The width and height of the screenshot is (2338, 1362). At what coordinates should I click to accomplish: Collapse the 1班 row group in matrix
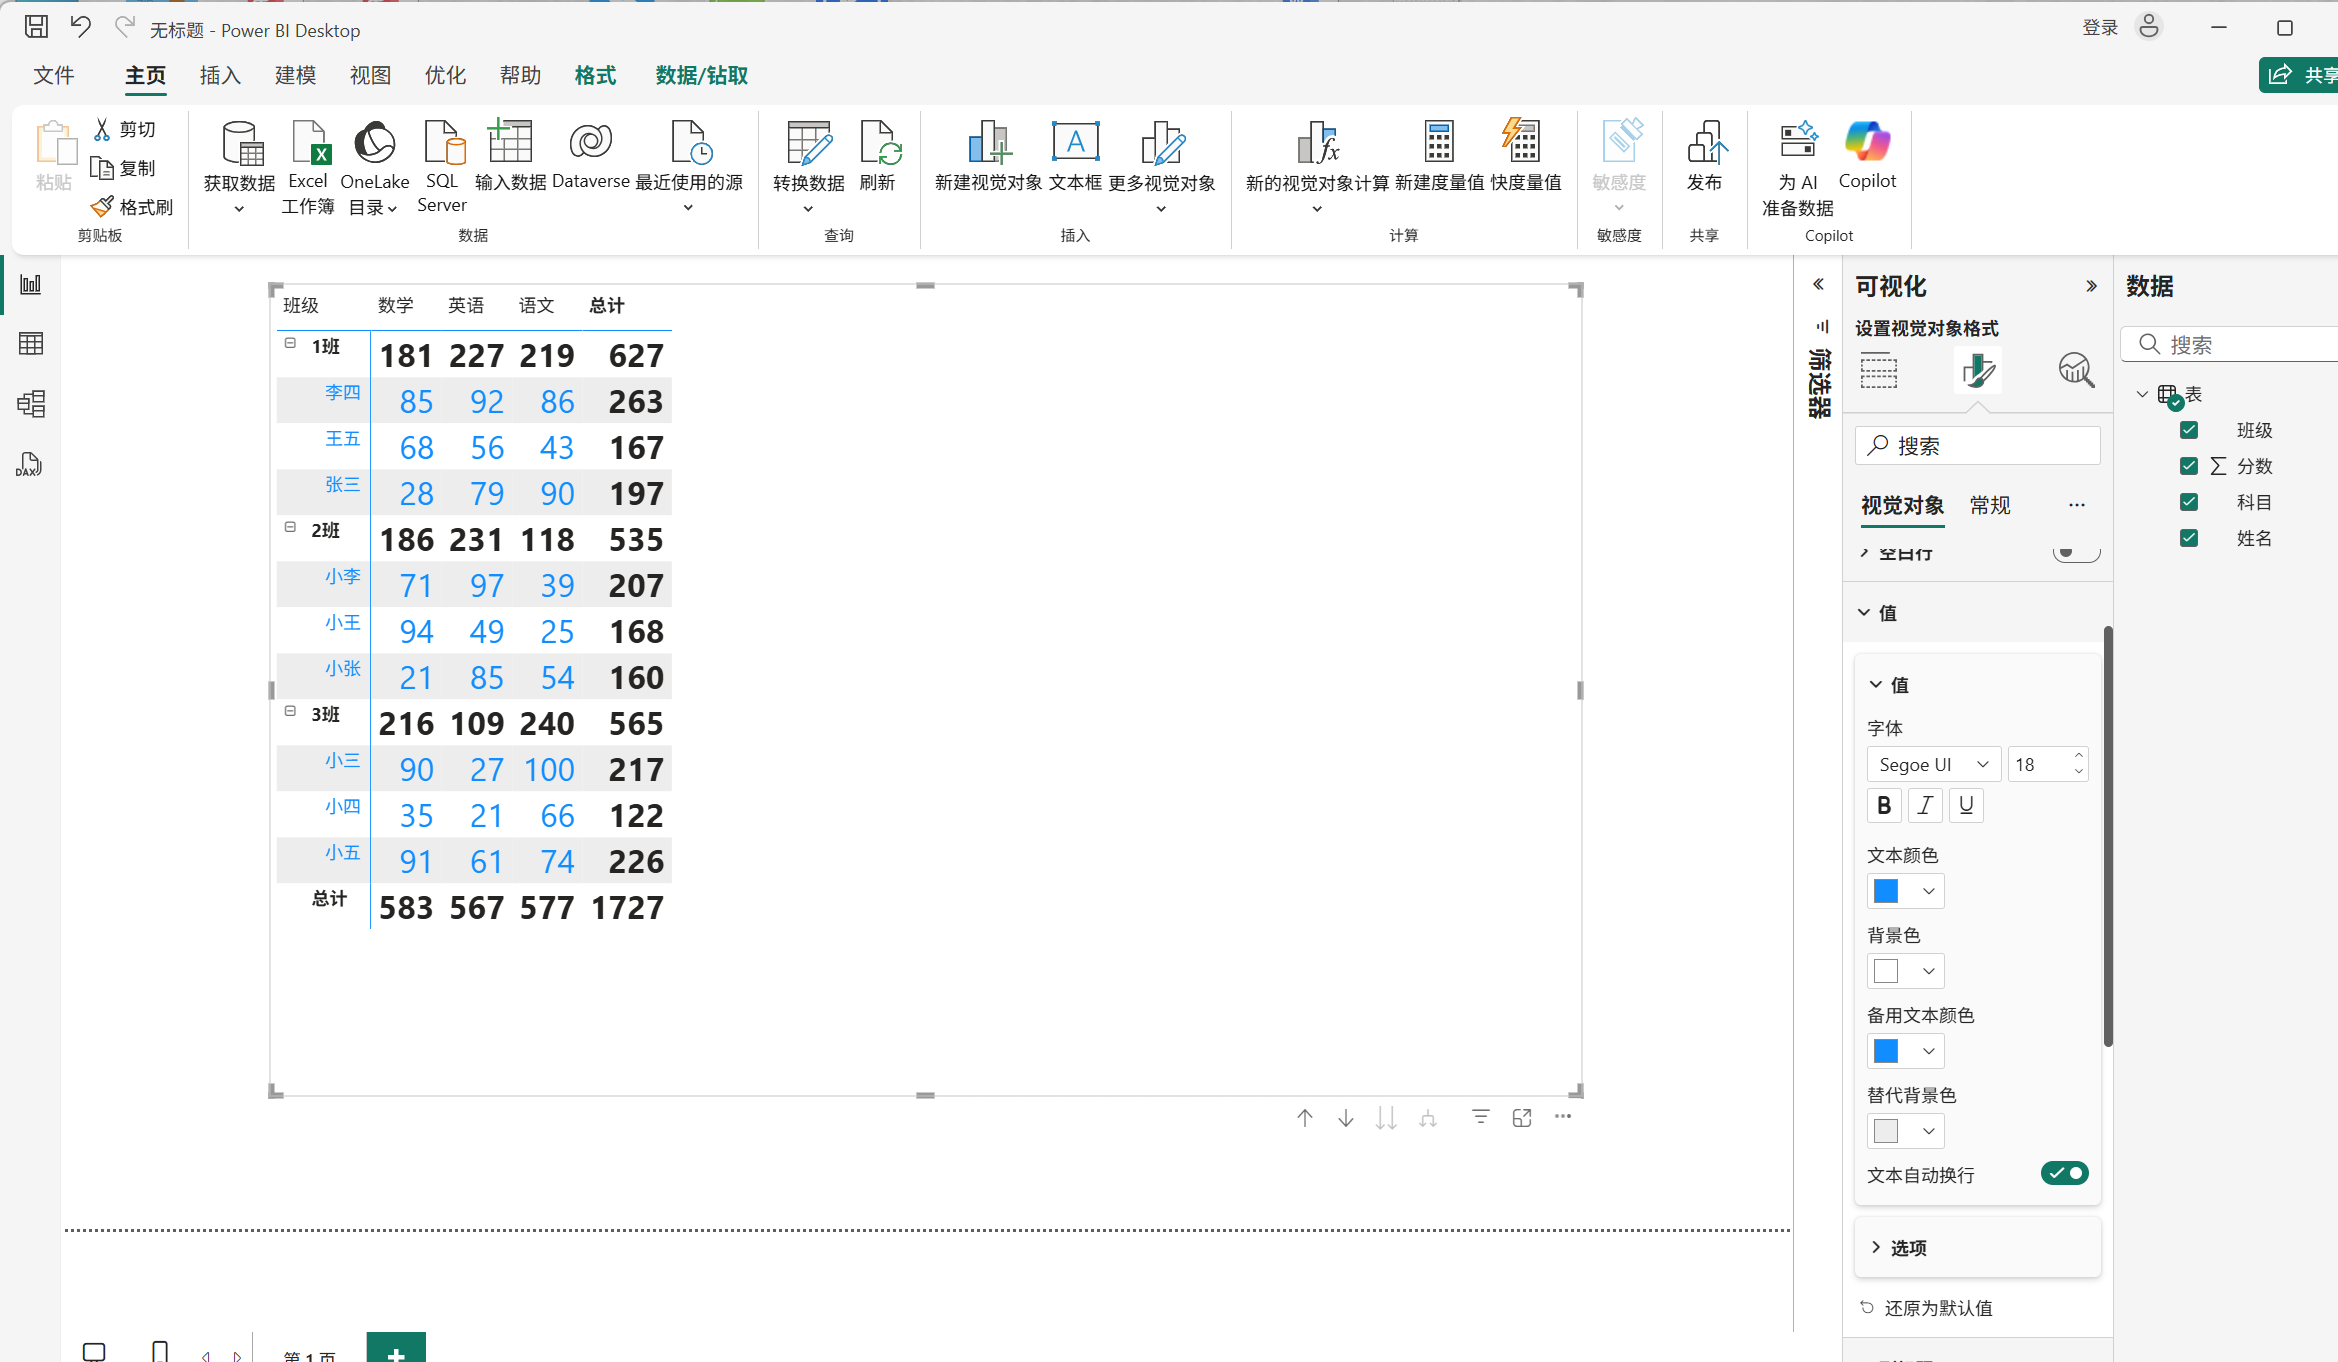tap(290, 343)
